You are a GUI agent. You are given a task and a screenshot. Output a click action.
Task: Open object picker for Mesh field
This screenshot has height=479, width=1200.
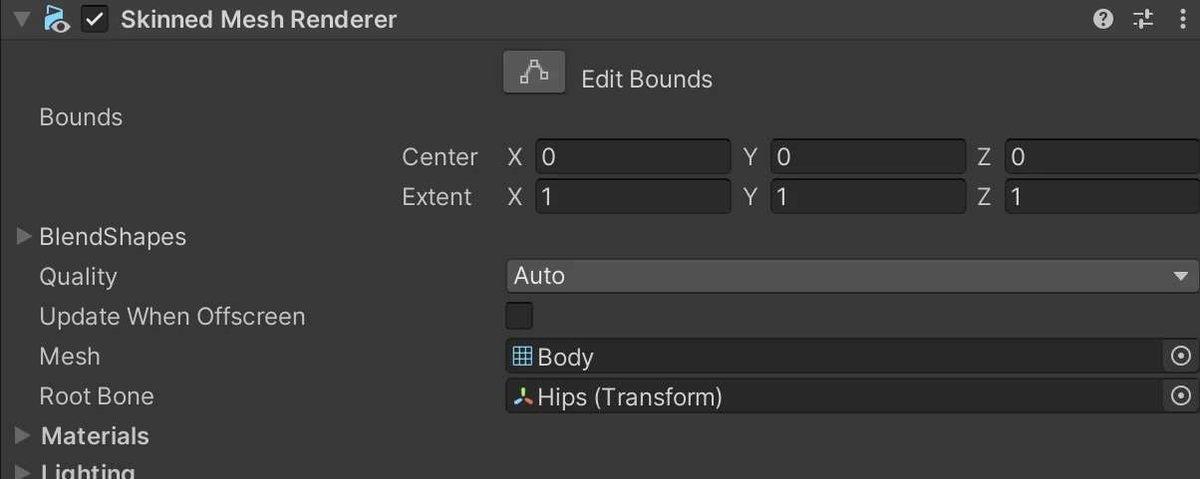[x=1181, y=357]
